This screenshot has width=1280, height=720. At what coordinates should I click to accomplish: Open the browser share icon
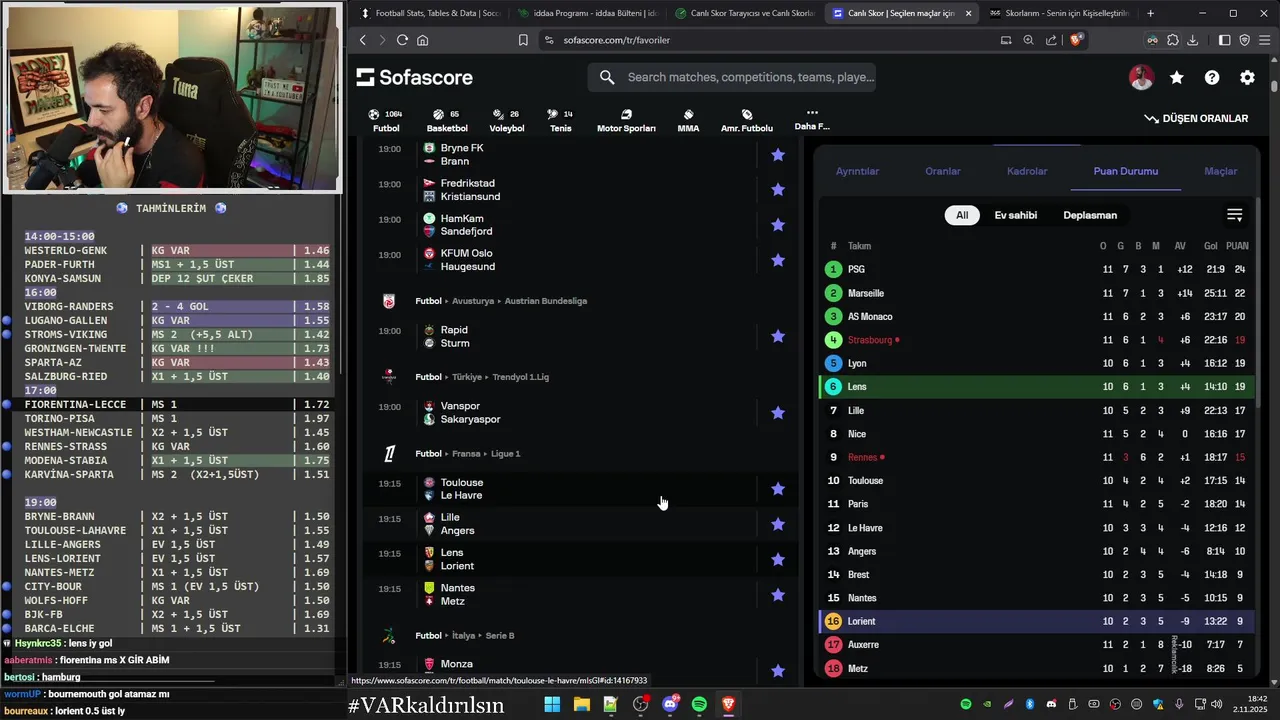[x=1051, y=40]
